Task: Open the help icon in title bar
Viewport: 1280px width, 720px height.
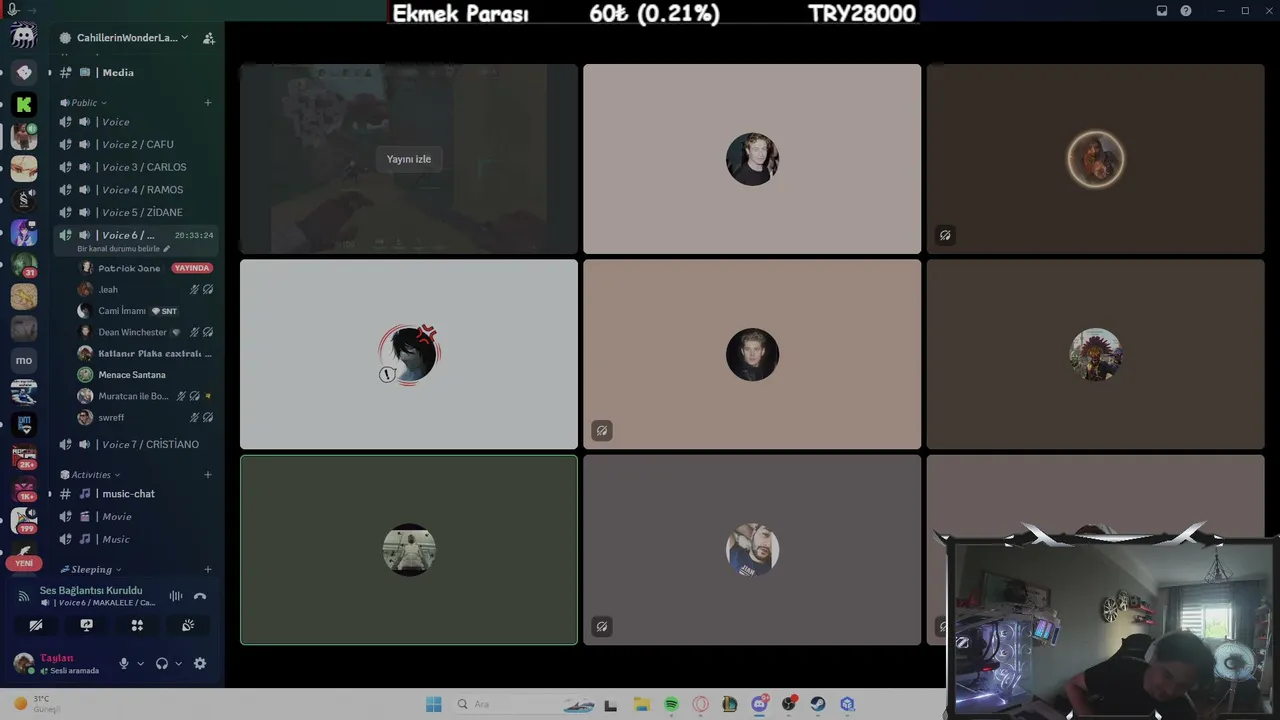Action: click(x=1186, y=11)
